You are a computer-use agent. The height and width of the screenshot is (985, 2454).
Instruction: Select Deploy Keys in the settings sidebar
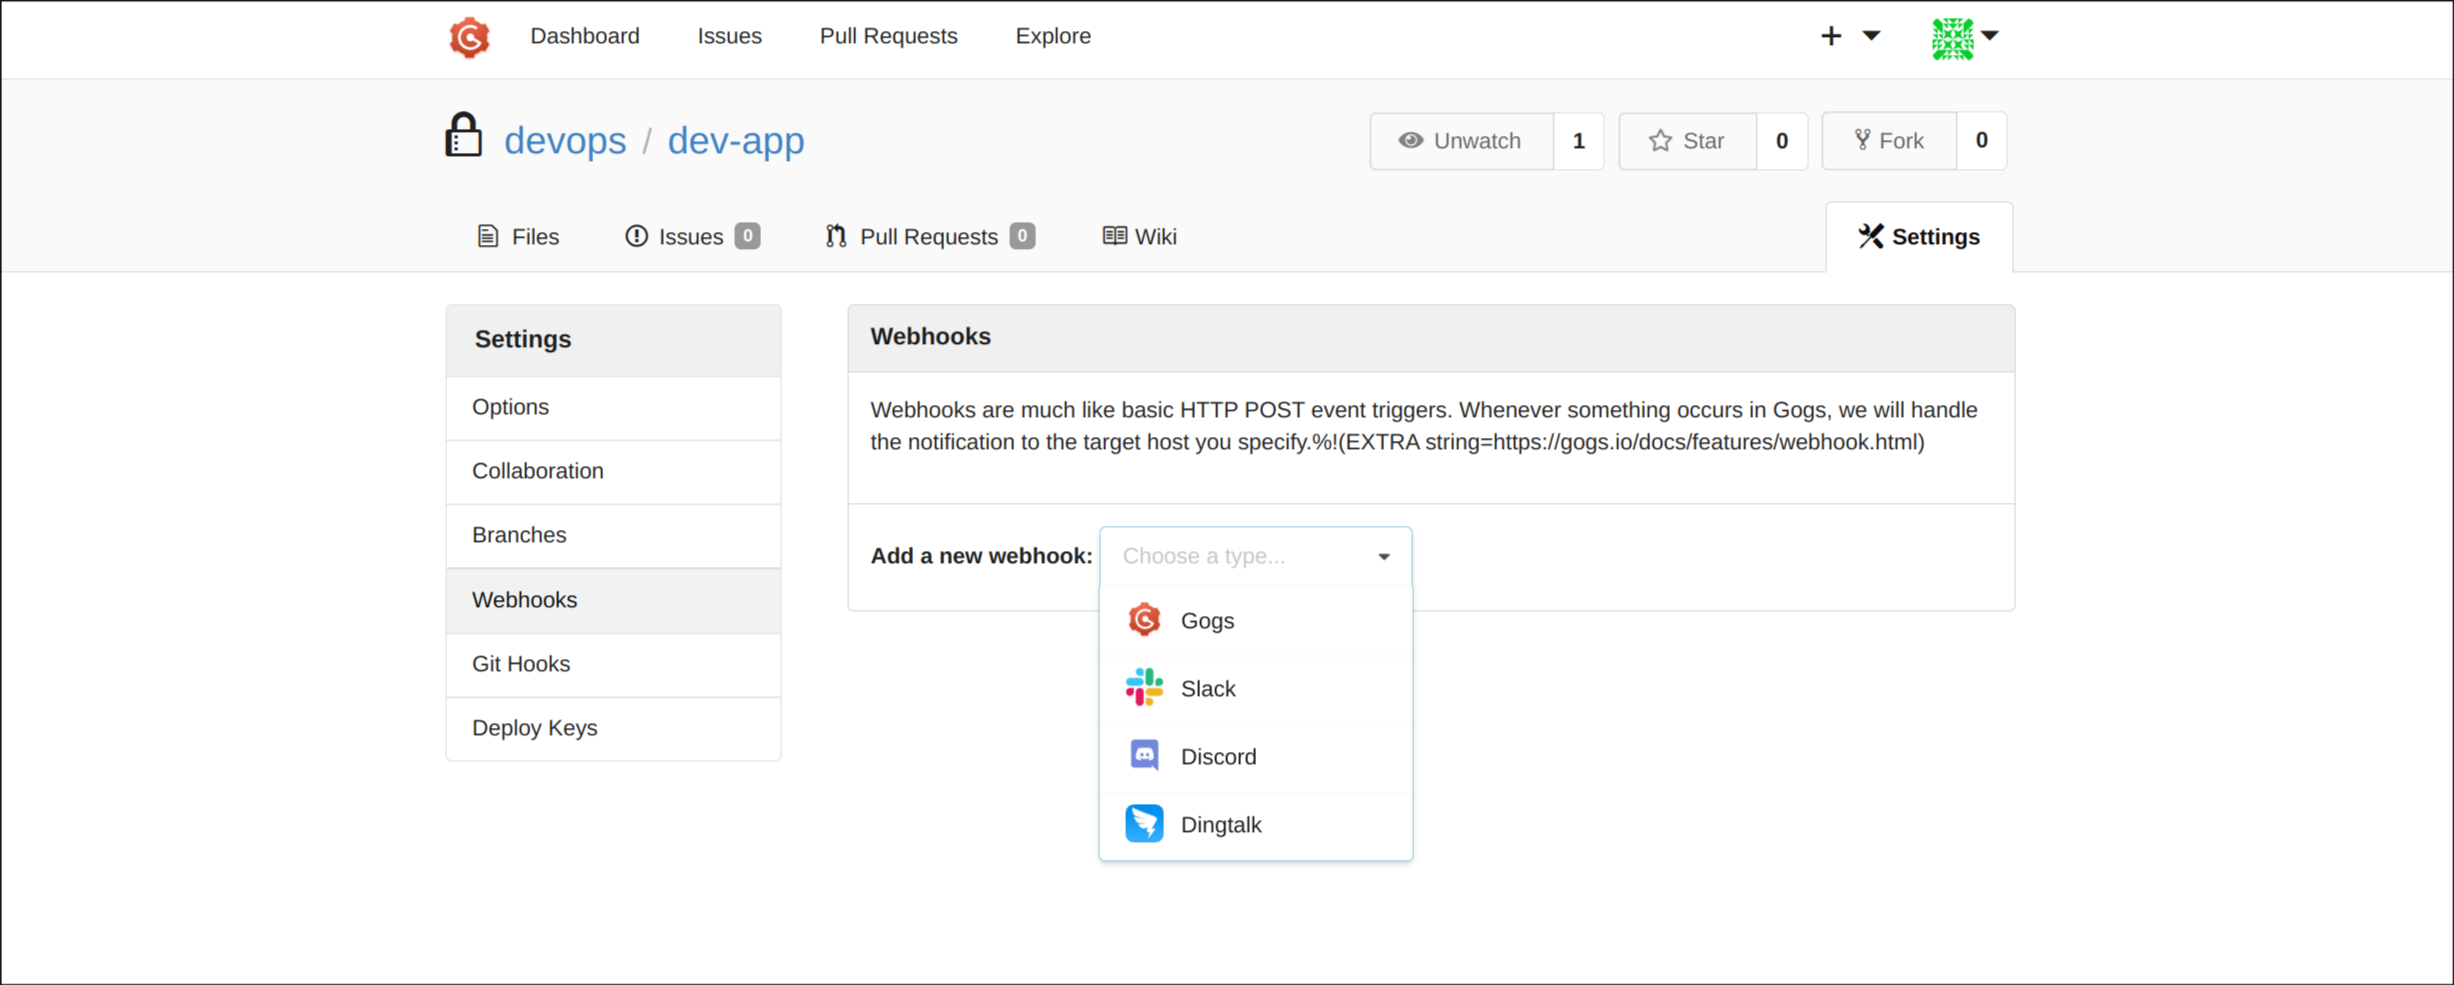pyautogui.click(x=613, y=729)
